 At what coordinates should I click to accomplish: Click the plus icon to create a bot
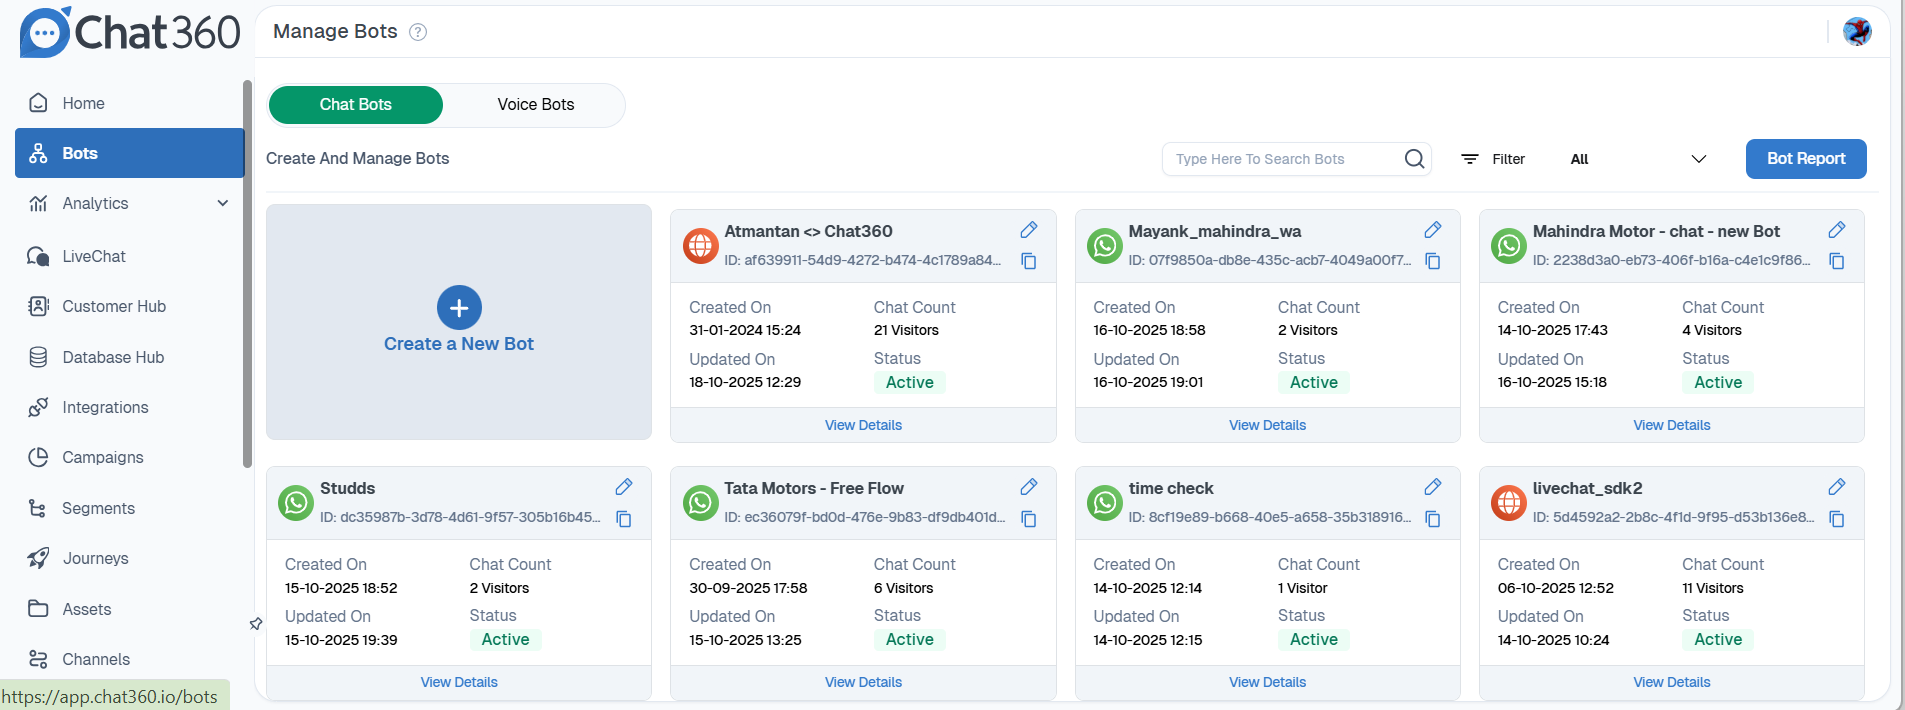(x=459, y=308)
